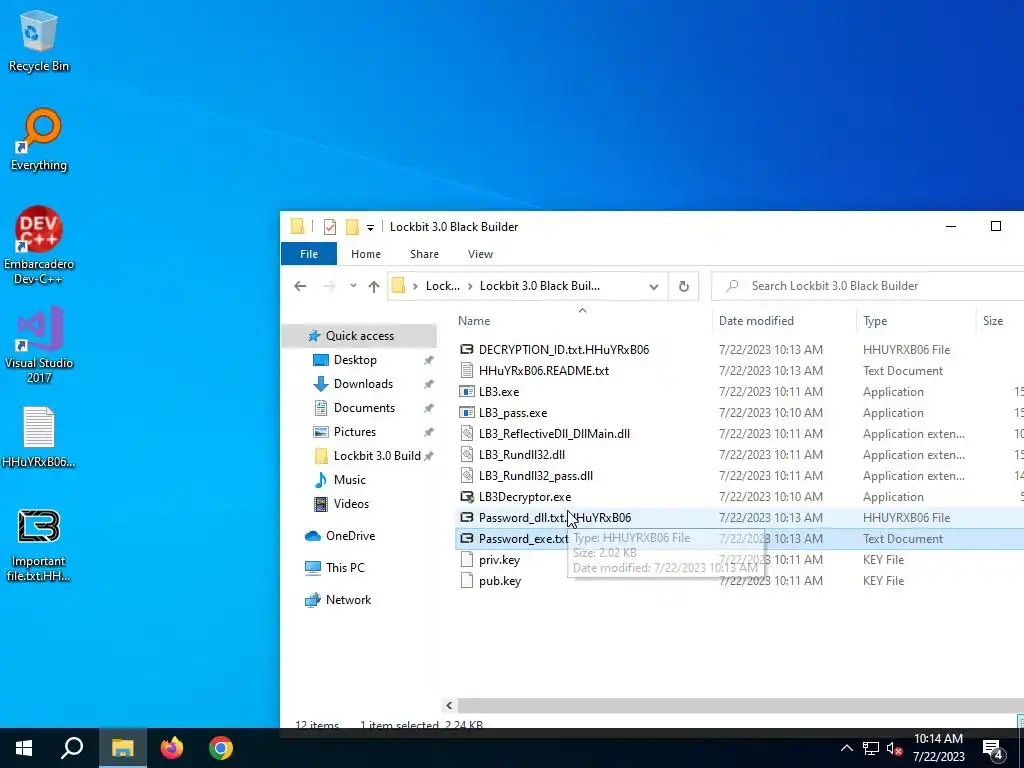
Task: Open Music in navigation pane
Action: click(x=349, y=480)
